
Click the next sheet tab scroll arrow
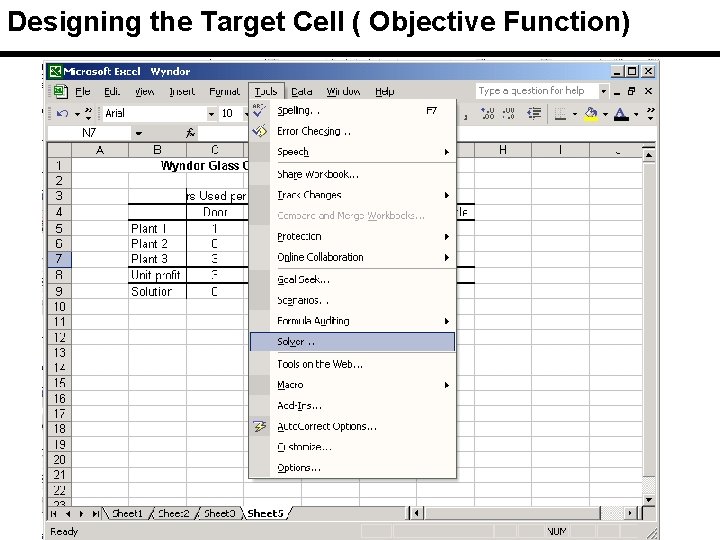click(82, 514)
